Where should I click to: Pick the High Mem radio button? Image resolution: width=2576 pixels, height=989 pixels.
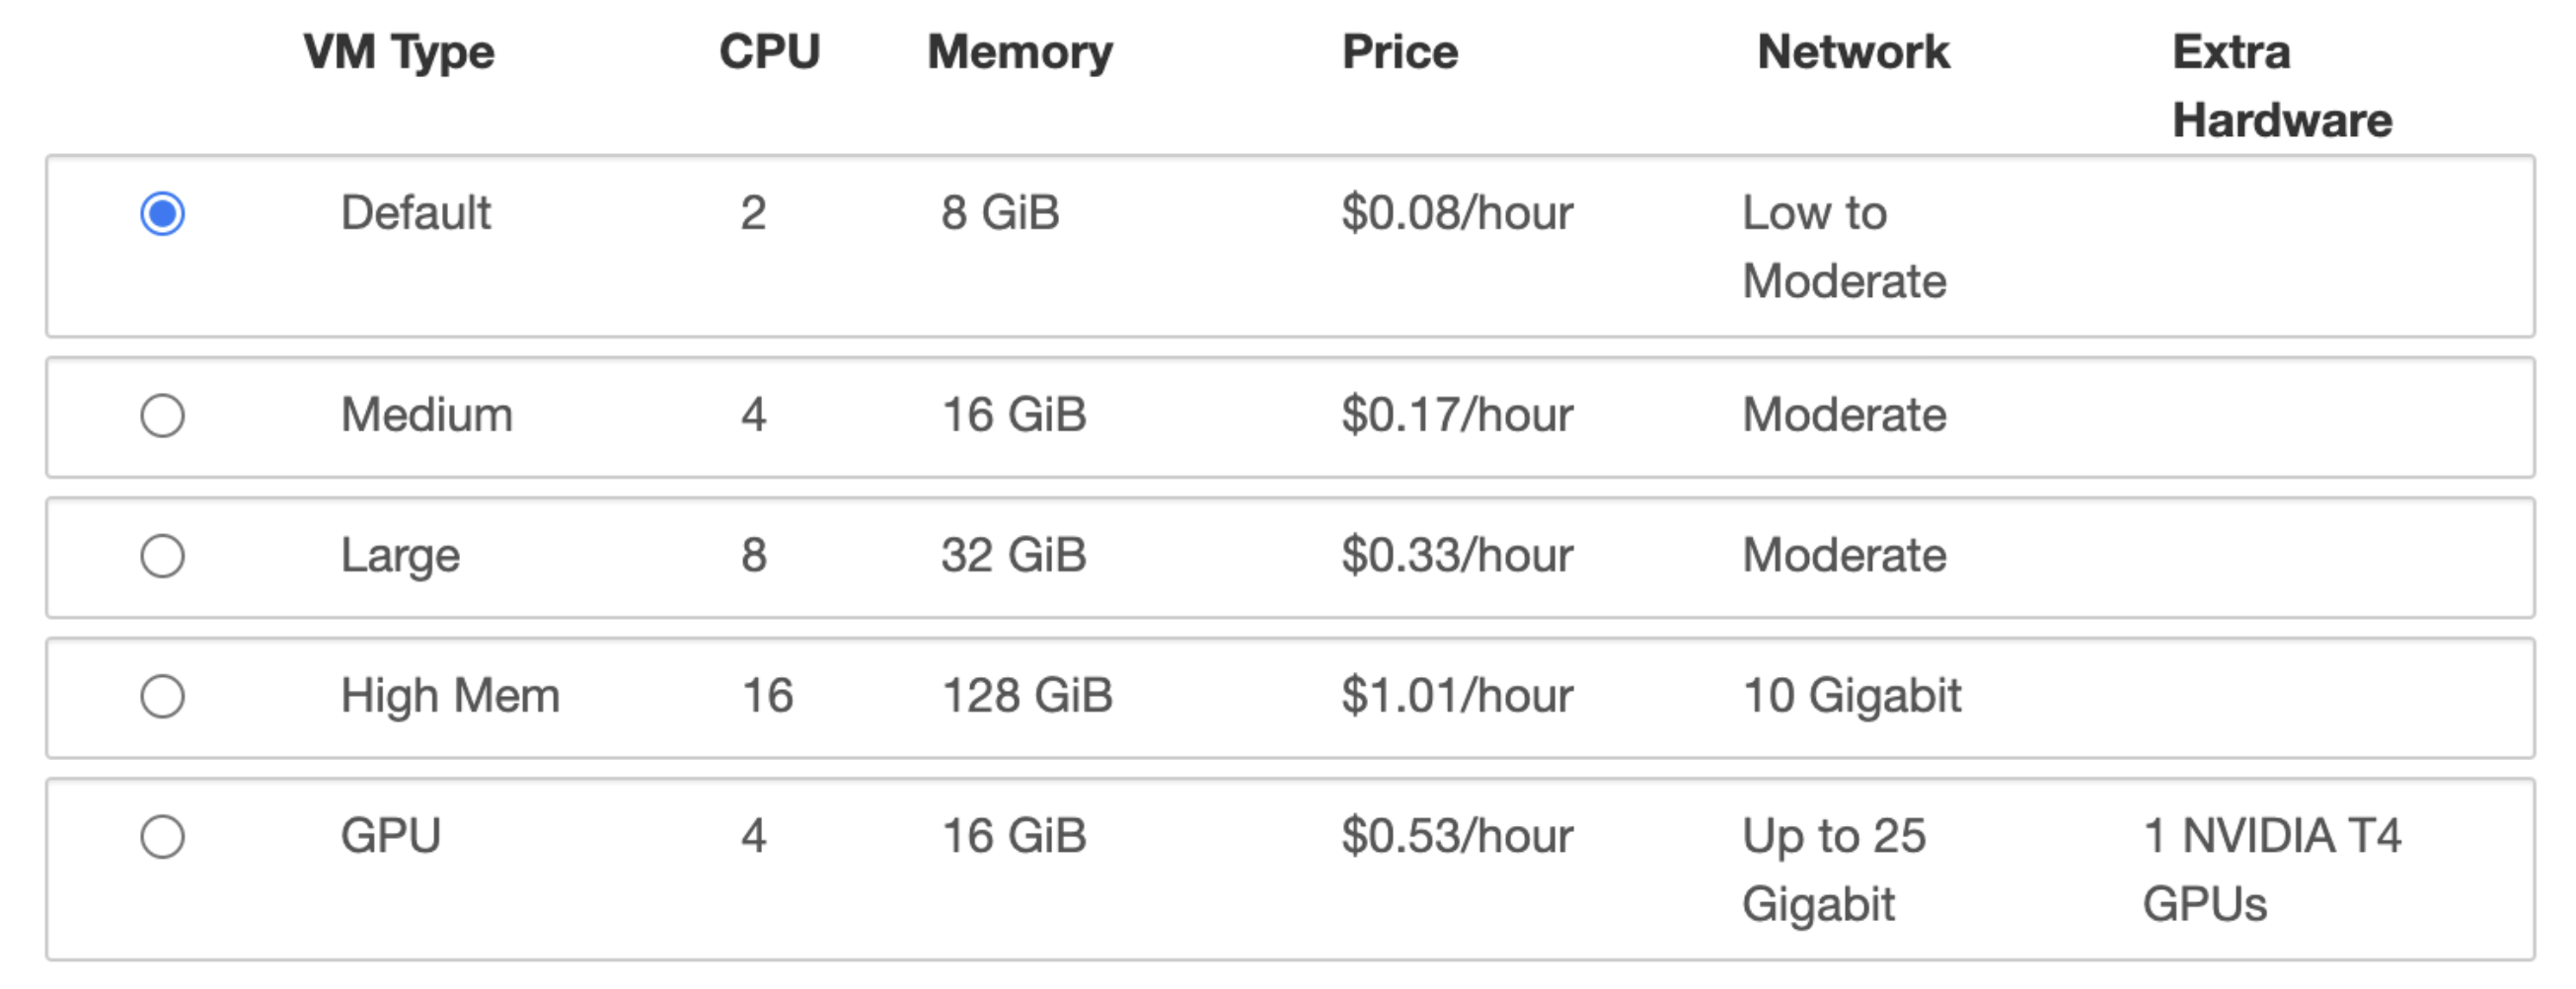tap(162, 696)
